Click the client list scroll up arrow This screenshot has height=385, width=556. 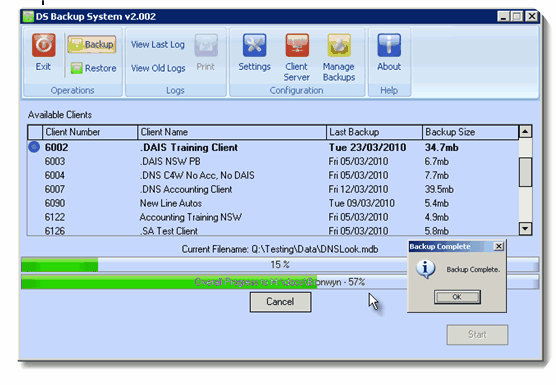[525, 132]
